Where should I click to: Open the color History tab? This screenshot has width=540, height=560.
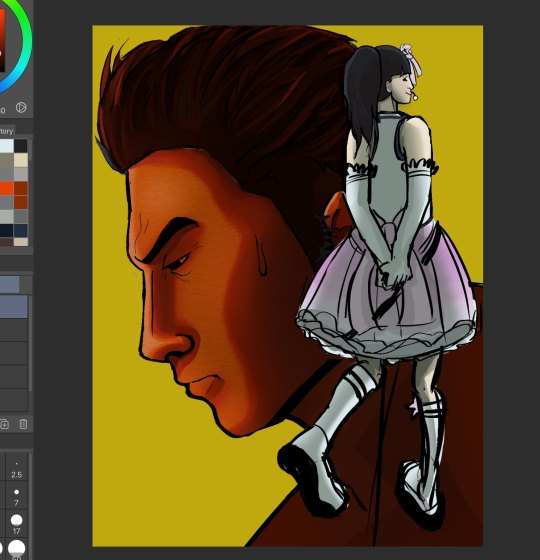(x=7, y=131)
